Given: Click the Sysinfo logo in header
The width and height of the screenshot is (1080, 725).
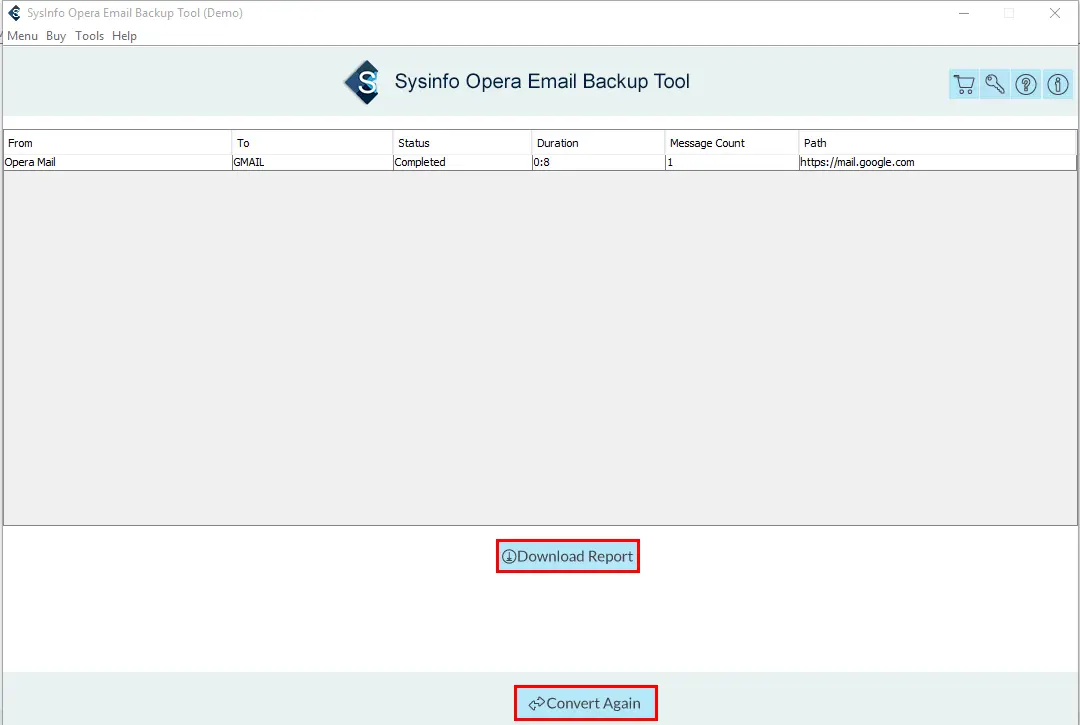Looking at the screenshot, I should 363,82.
